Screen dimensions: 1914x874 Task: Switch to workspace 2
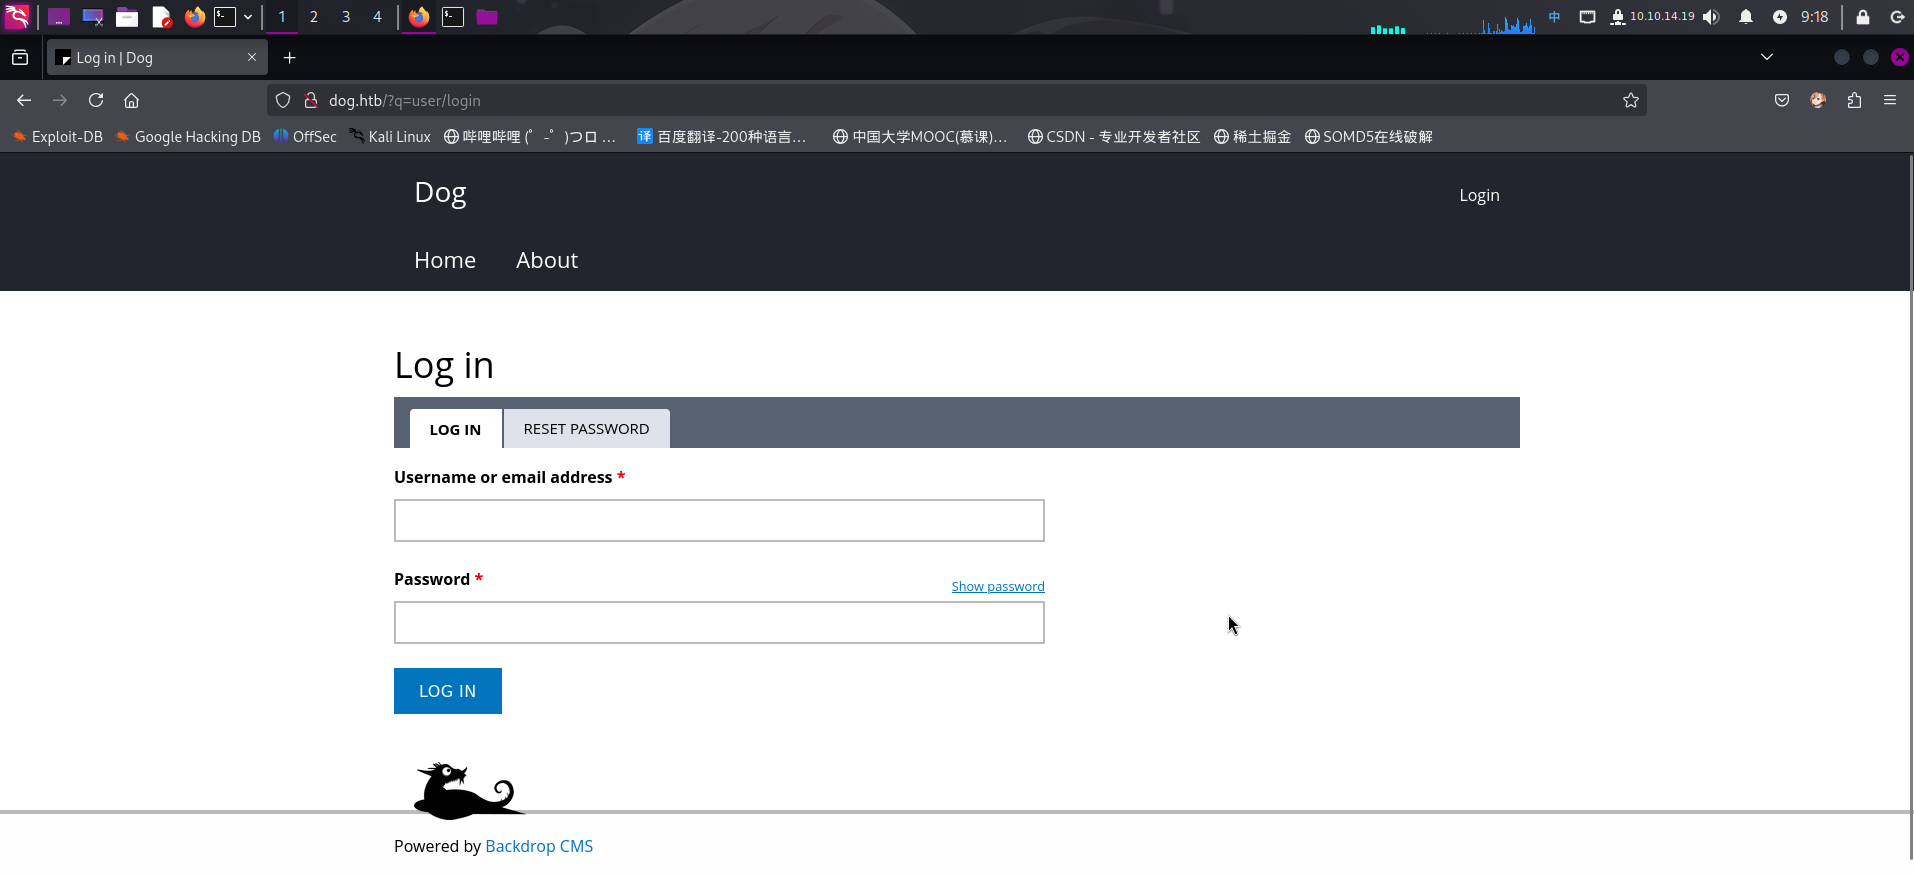(314, 17)
